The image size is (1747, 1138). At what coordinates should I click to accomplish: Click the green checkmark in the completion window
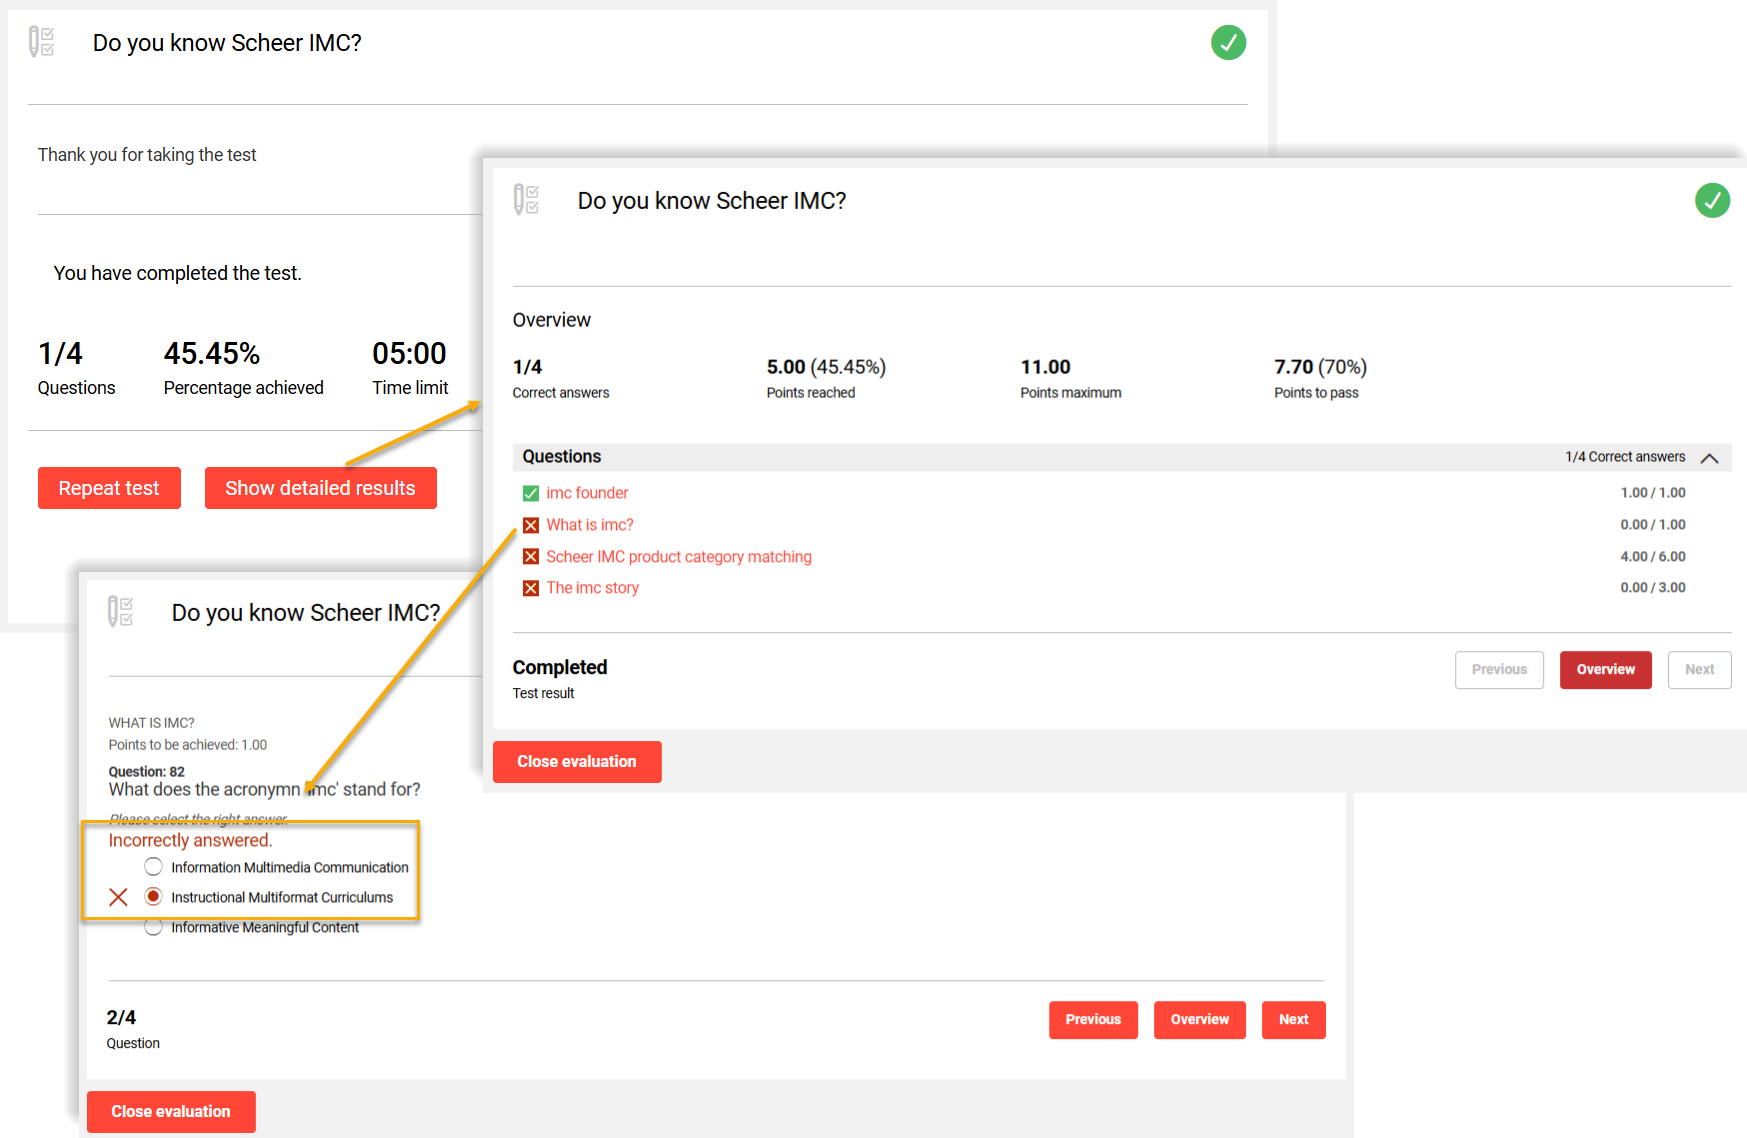tap(1228, 43)
